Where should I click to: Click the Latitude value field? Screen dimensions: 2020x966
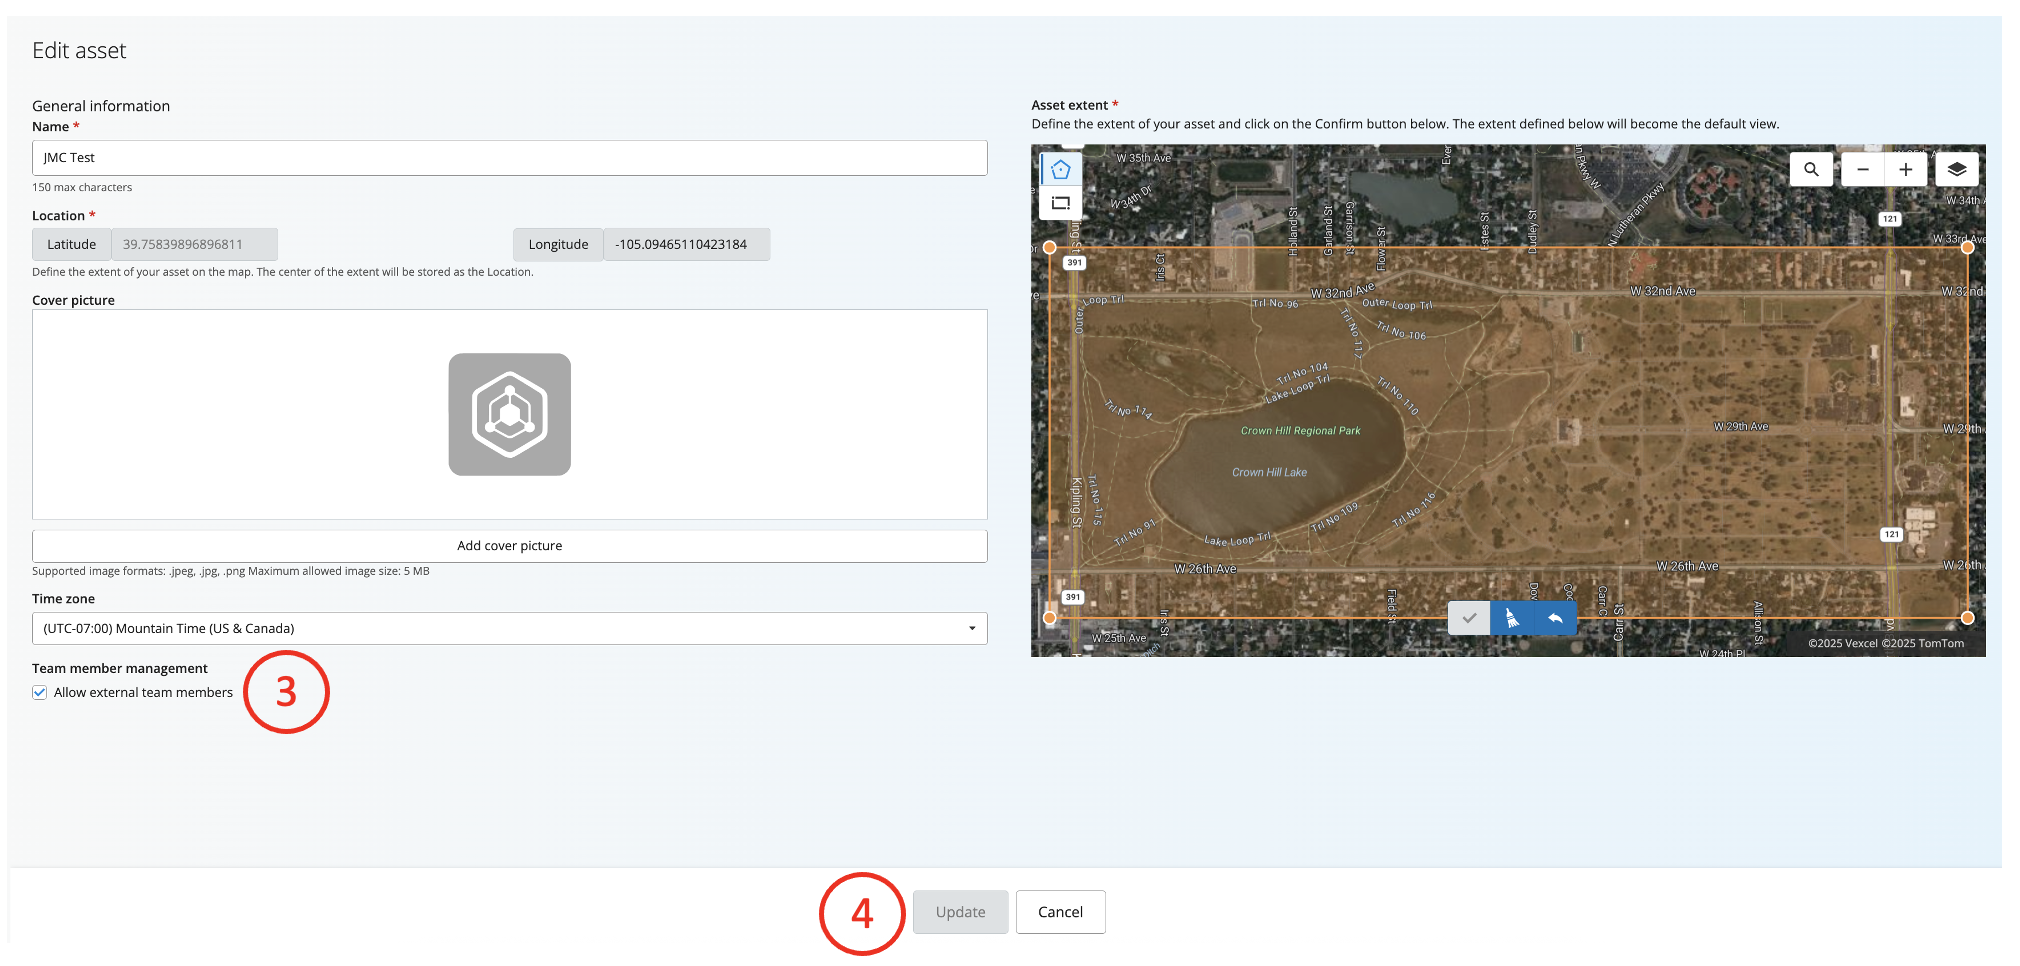click(194, 244)
